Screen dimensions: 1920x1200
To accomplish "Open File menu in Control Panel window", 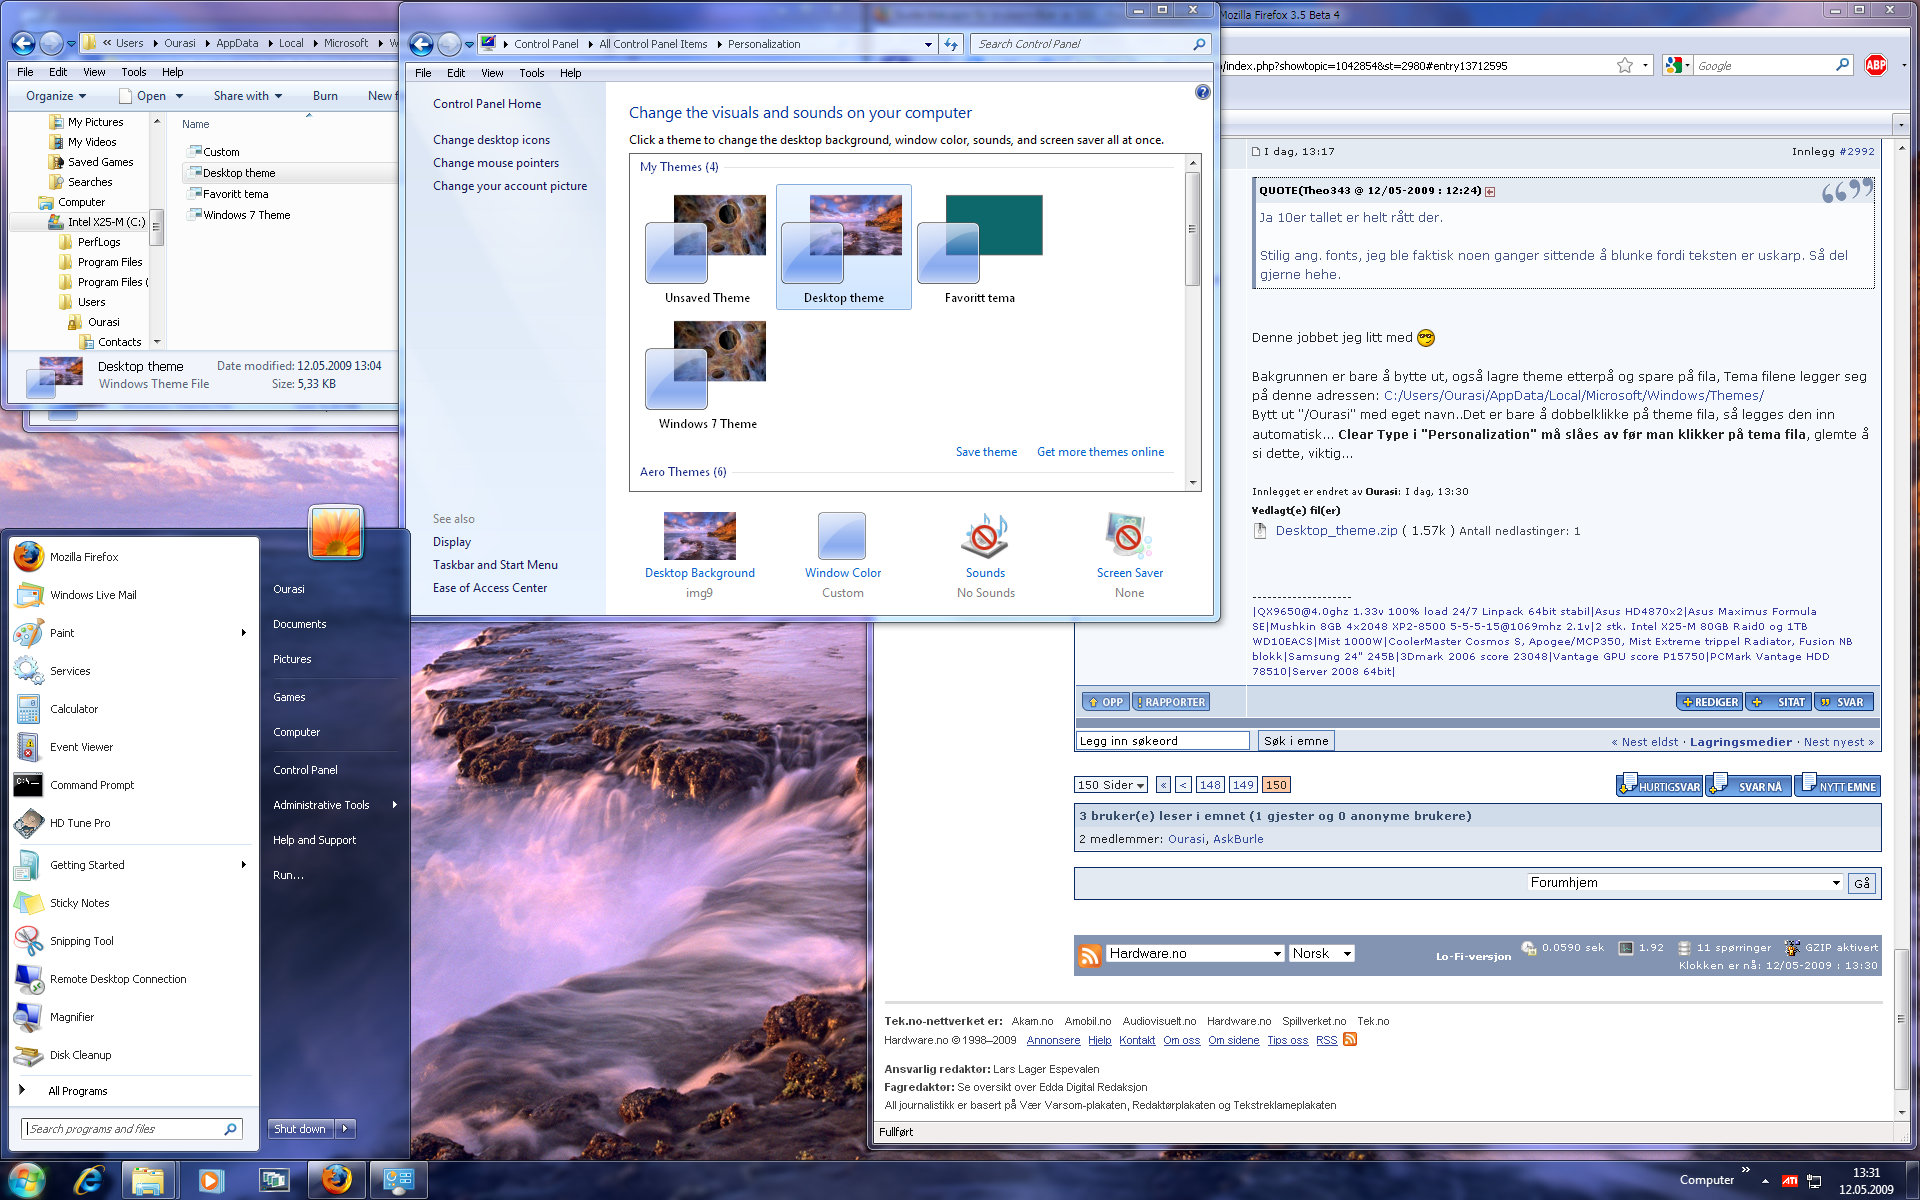I will [x=423, y=73].
